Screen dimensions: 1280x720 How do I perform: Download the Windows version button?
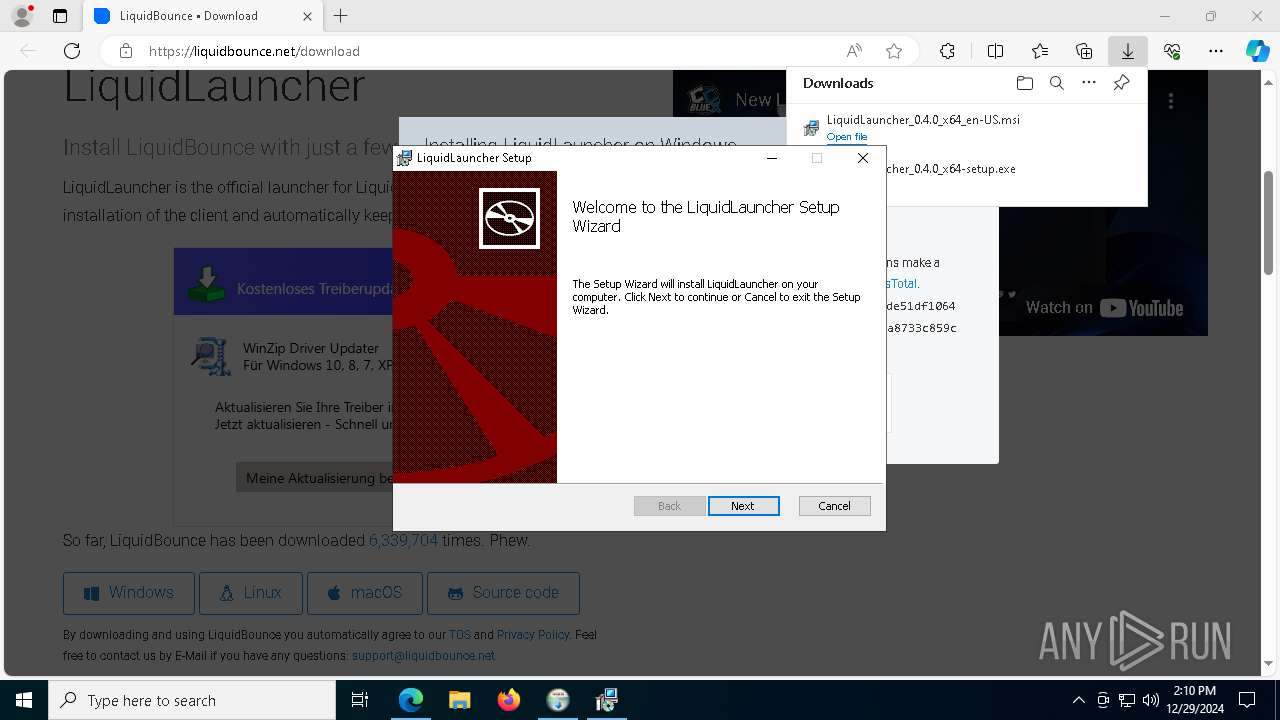click(x=129, y=593)
